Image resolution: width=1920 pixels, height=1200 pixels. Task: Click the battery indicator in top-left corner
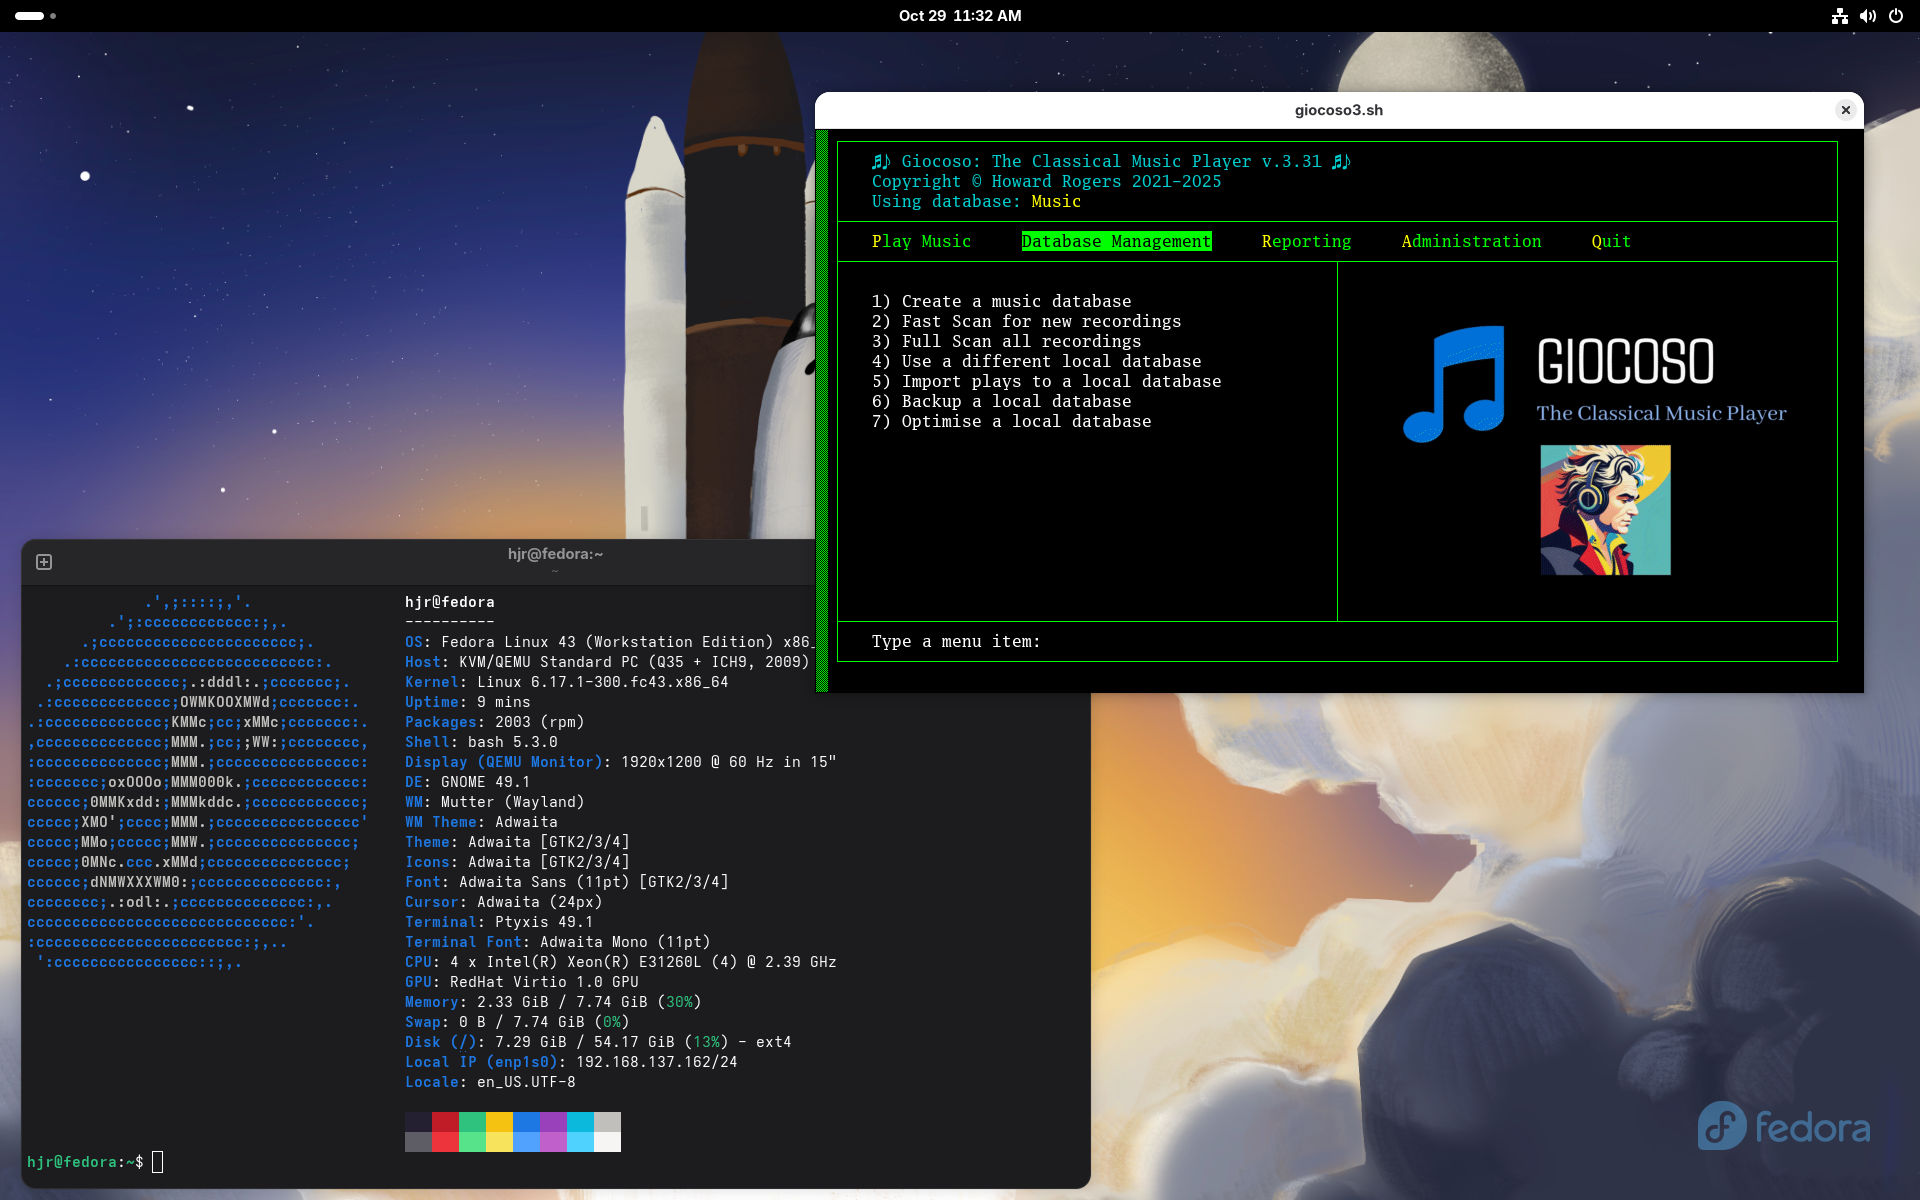(30, 16)
